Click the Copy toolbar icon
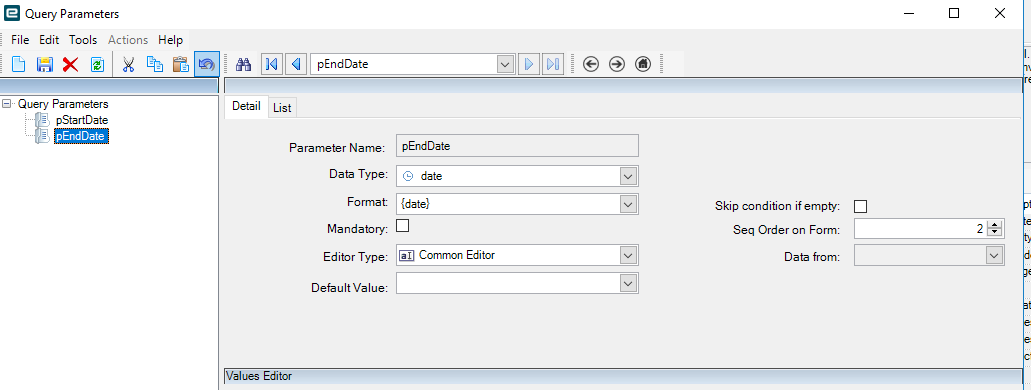 pos(155,64)
